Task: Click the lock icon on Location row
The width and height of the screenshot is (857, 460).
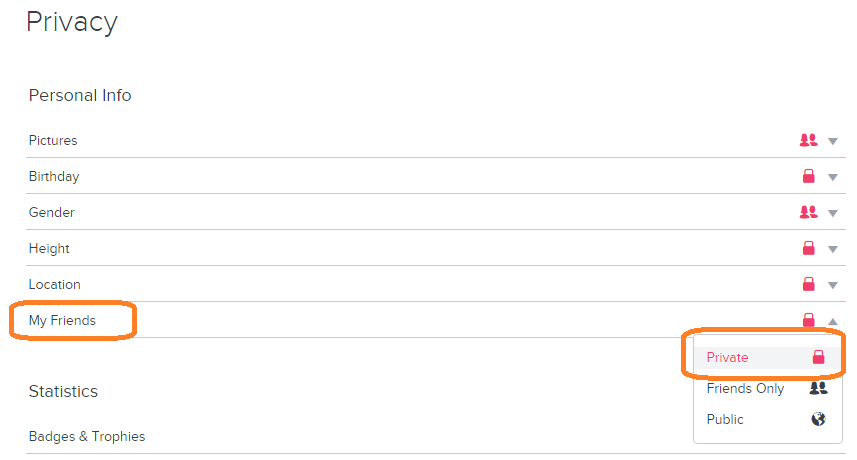Action: coord(809,285)
